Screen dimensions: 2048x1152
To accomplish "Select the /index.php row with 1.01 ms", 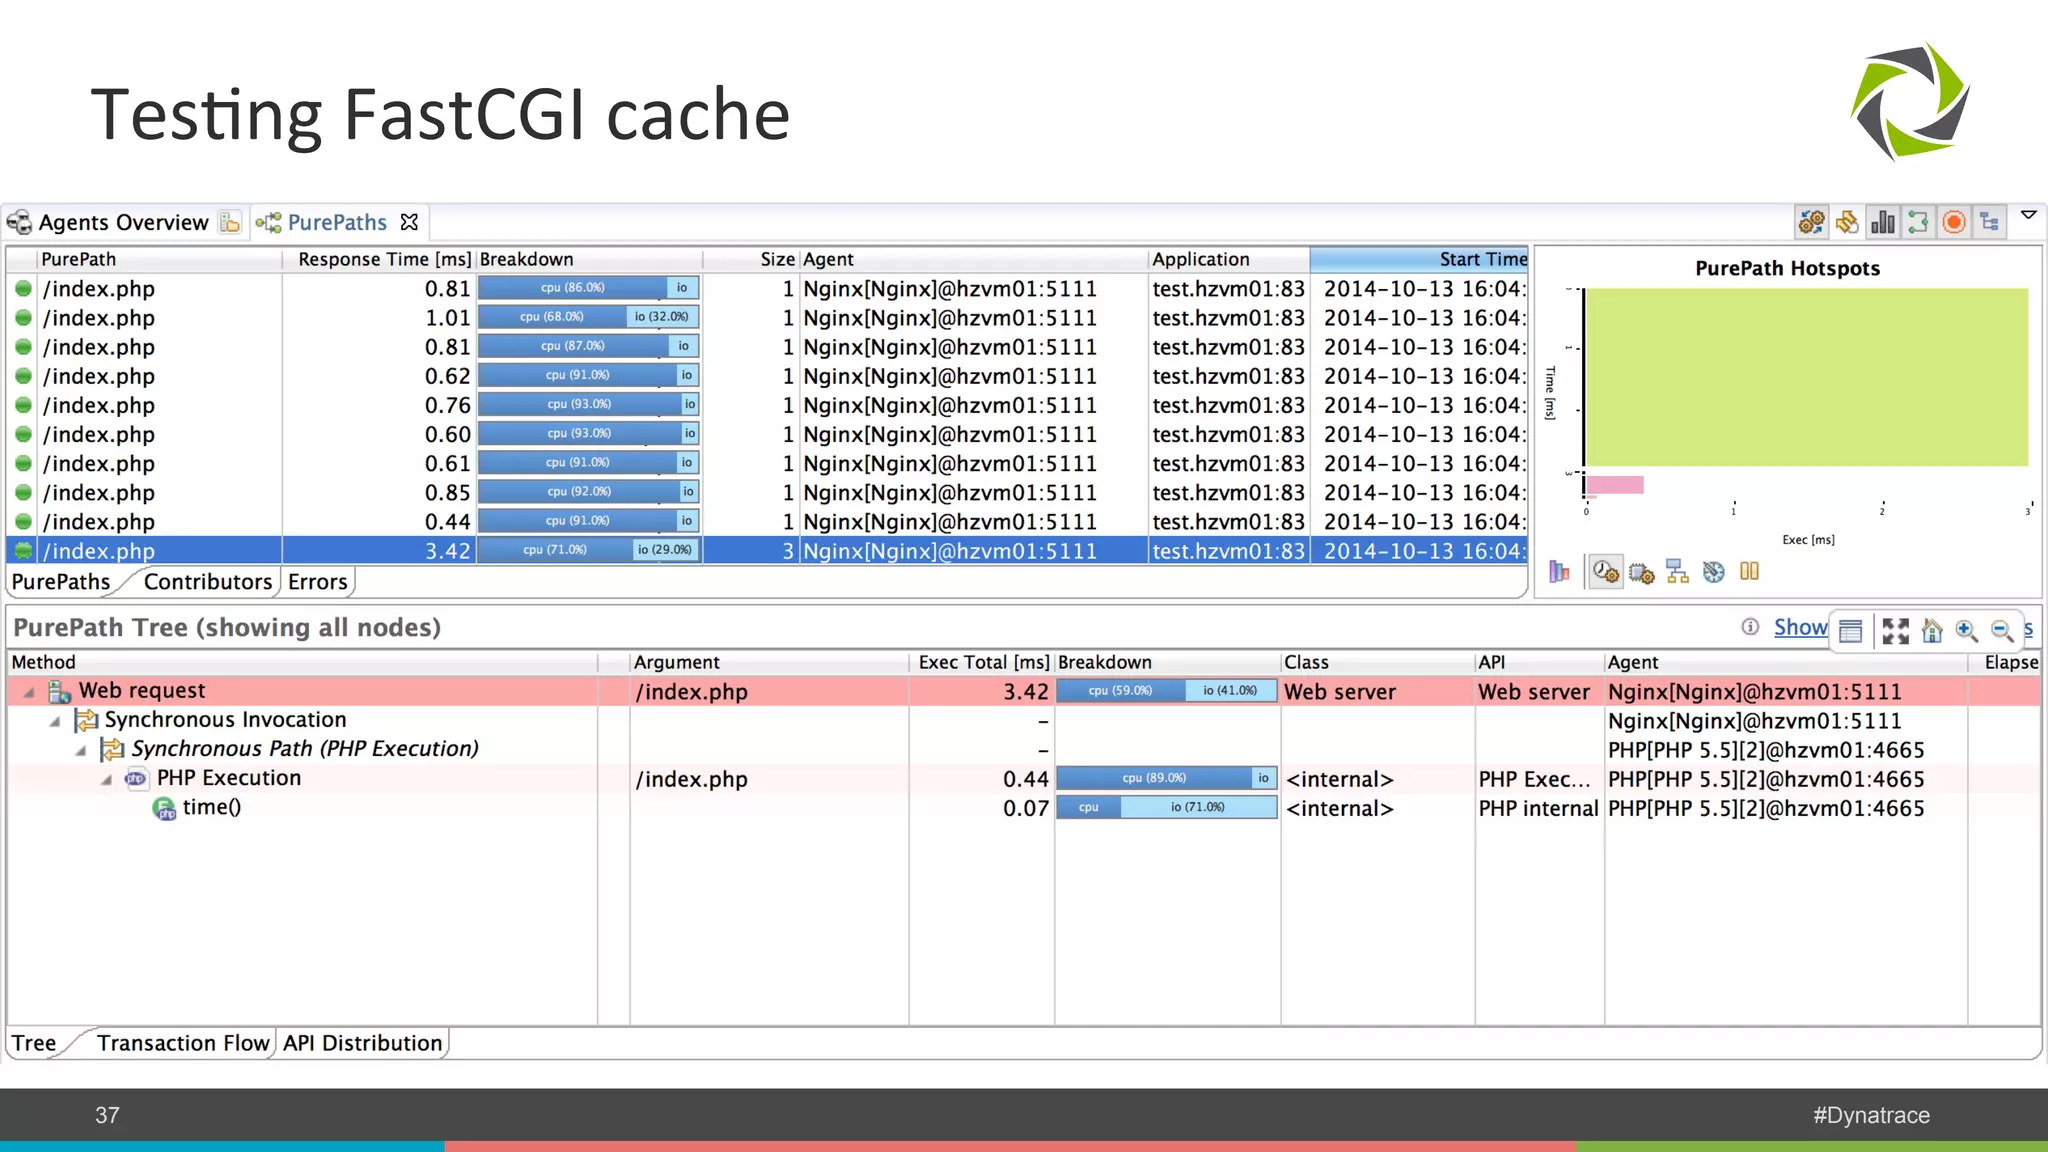I will pos(767,317).
